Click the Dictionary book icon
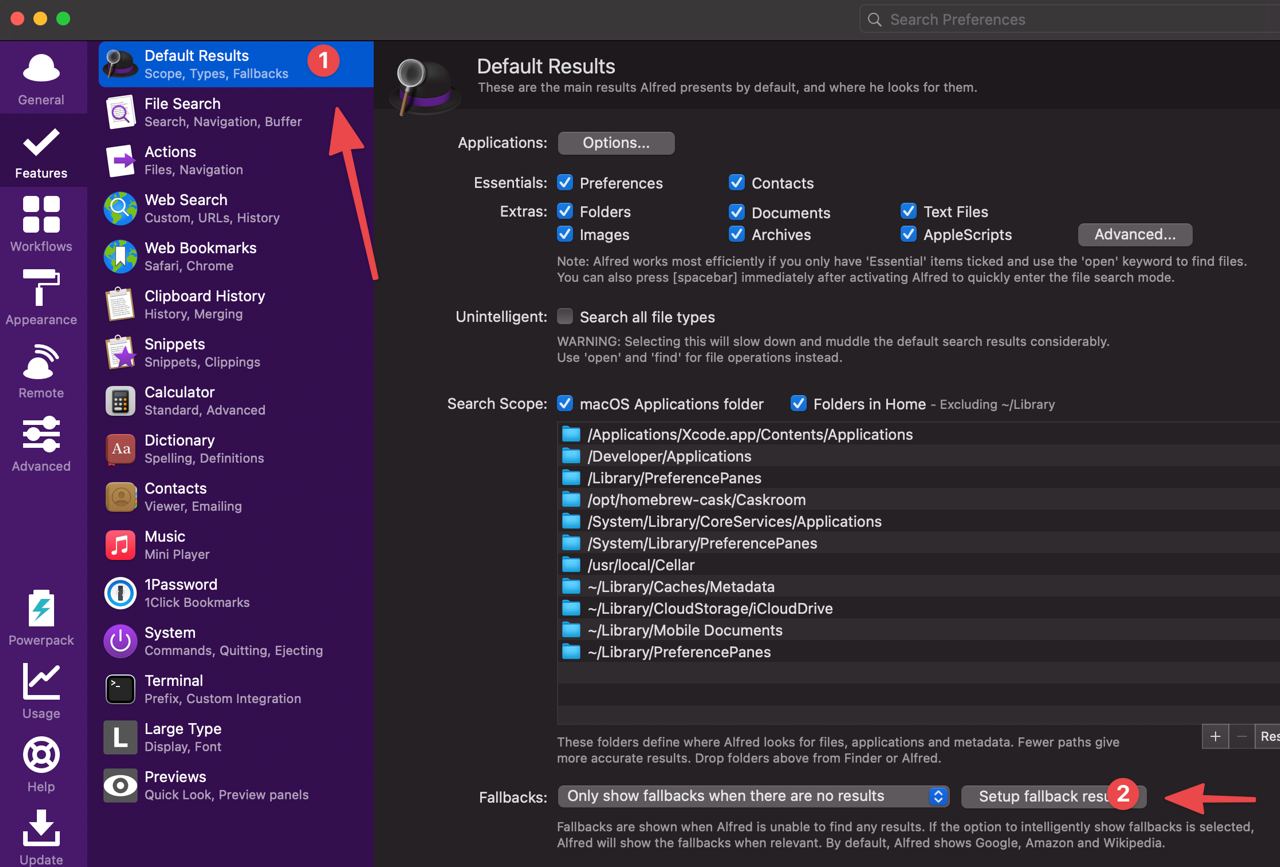 coord(121,448)
